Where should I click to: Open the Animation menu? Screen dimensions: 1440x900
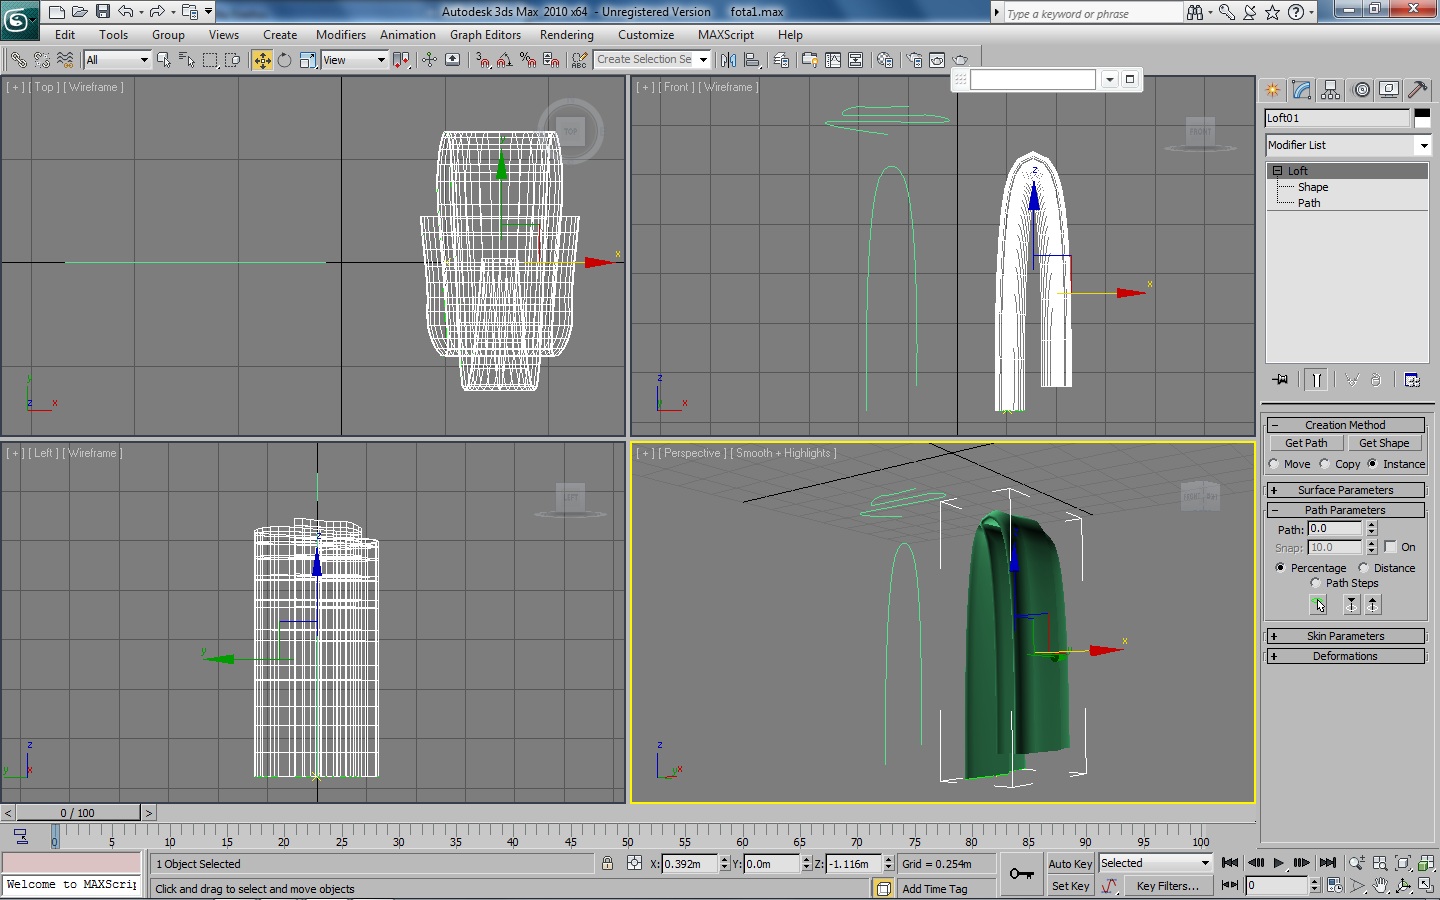click(x=408, y=35)
